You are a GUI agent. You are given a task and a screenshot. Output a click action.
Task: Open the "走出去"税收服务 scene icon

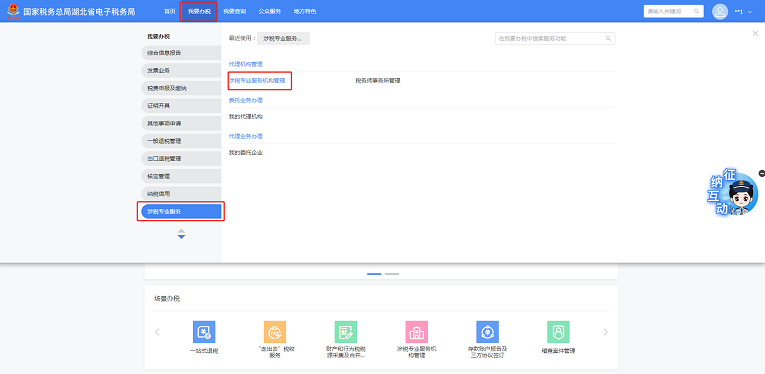pyautogui.click(x=275, y=332)
